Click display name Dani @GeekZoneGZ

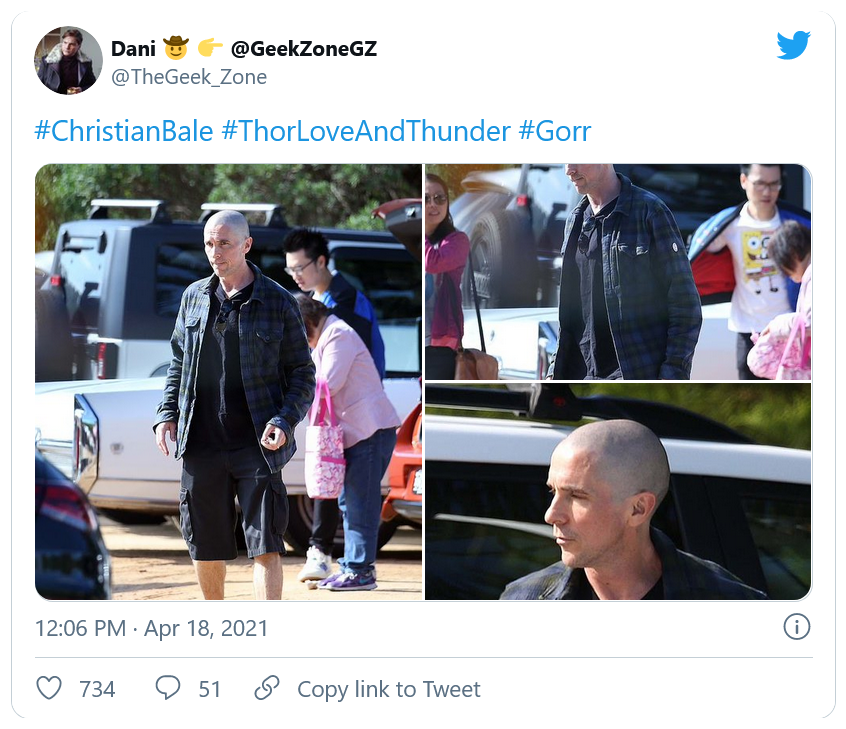244,49
